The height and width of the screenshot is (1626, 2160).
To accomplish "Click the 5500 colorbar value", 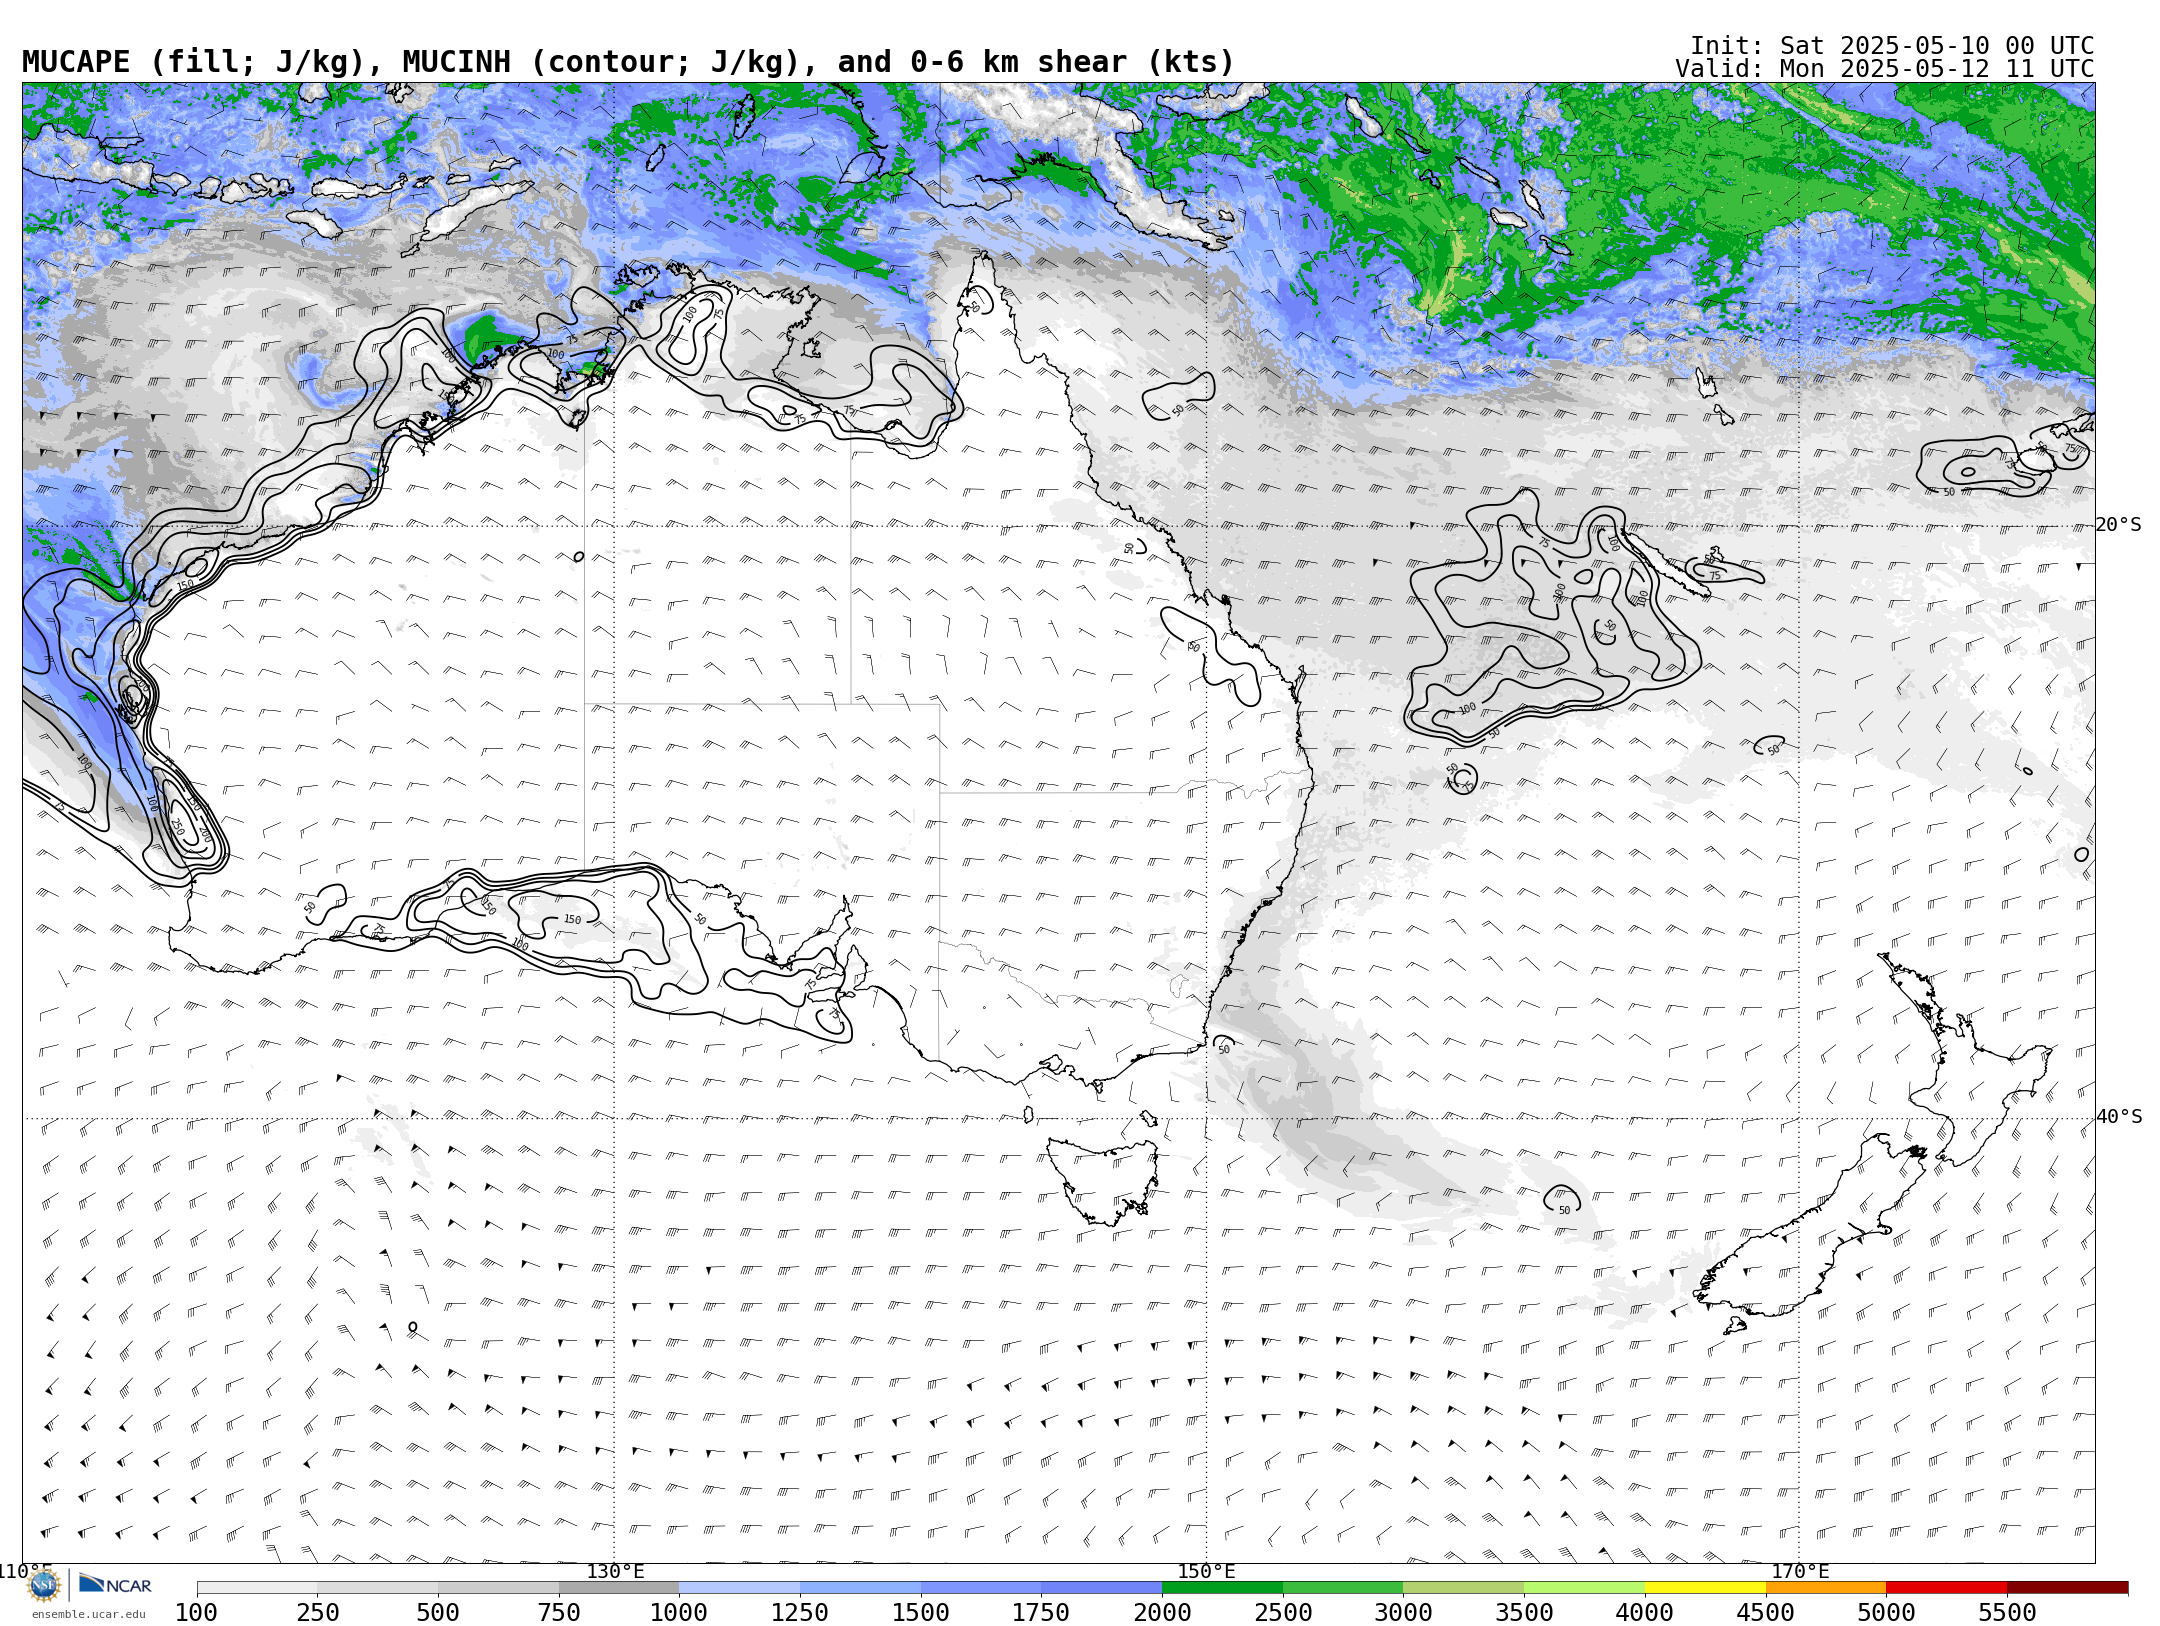I will point(2007,1613).
